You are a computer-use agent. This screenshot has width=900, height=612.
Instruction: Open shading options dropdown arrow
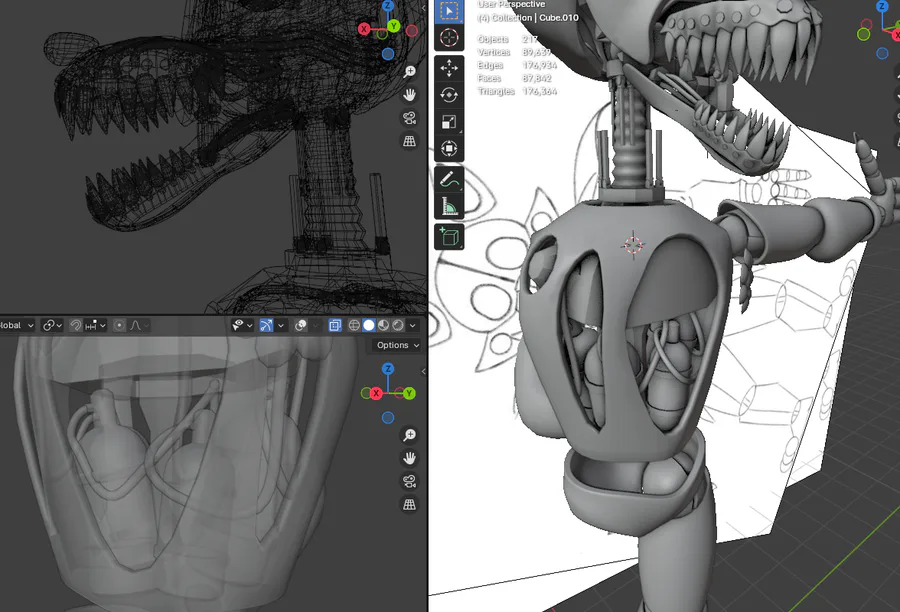point(412,326)
